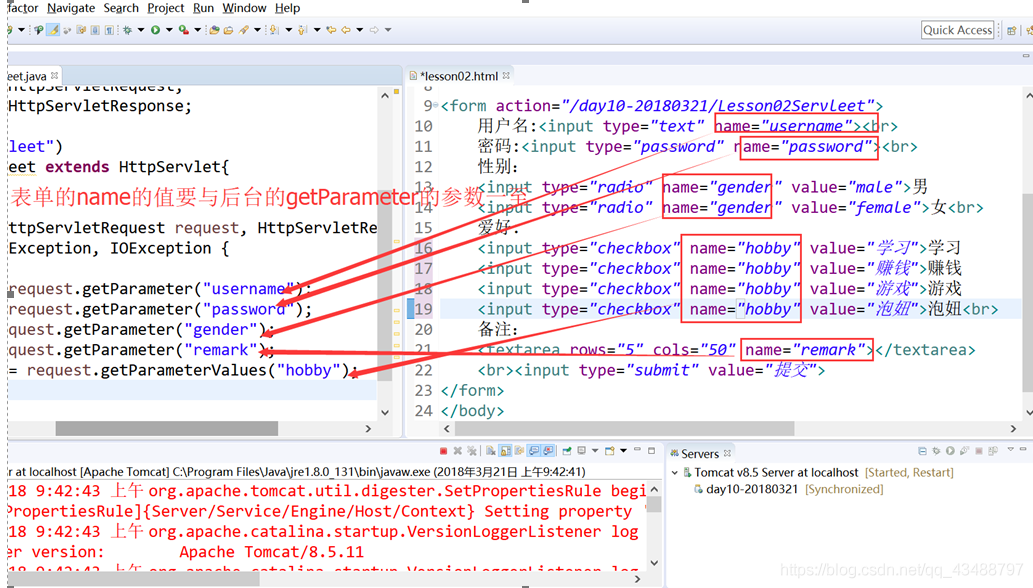Click Stop the server icon in Servers view
Image resolution: width=1033 pixels, height=588 pixels.
click(x=979, y=451)
